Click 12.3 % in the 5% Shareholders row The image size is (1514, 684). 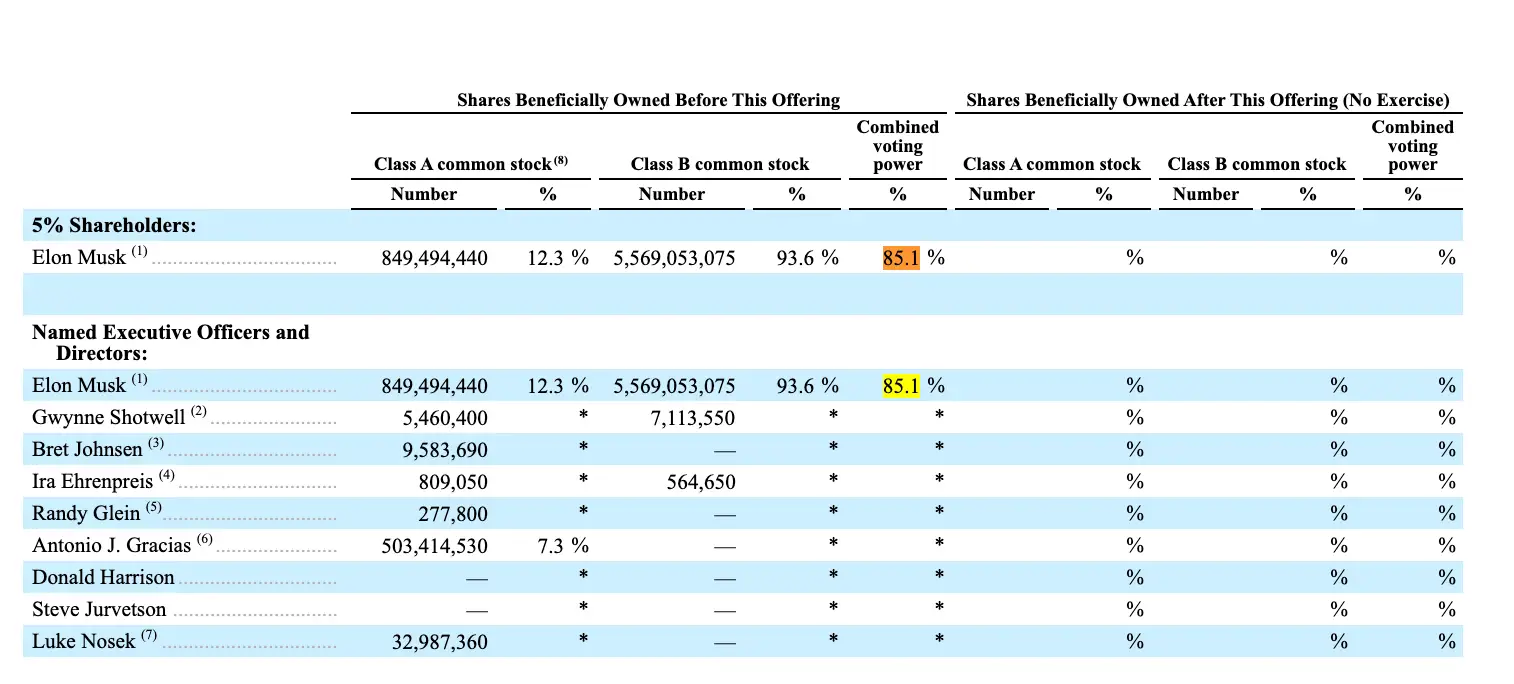[558, 259]
